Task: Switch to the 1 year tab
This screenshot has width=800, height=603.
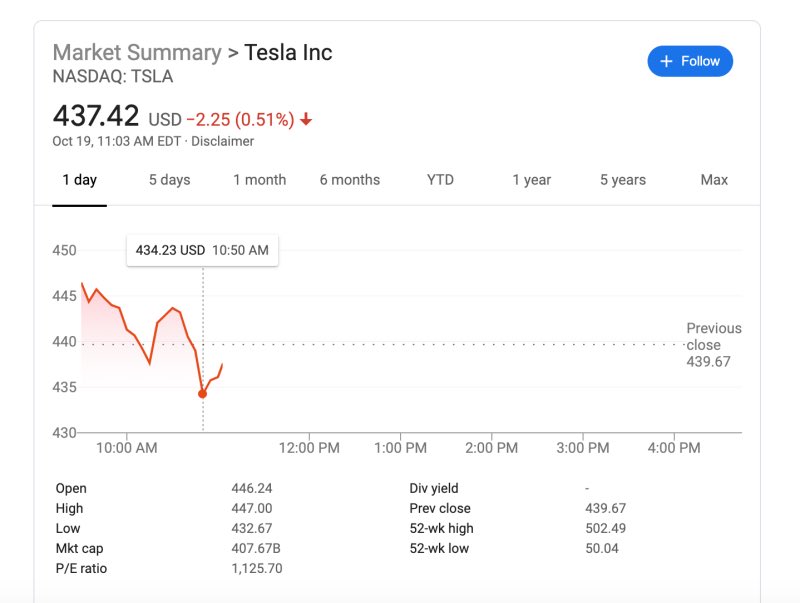Action: click(532, 180)
